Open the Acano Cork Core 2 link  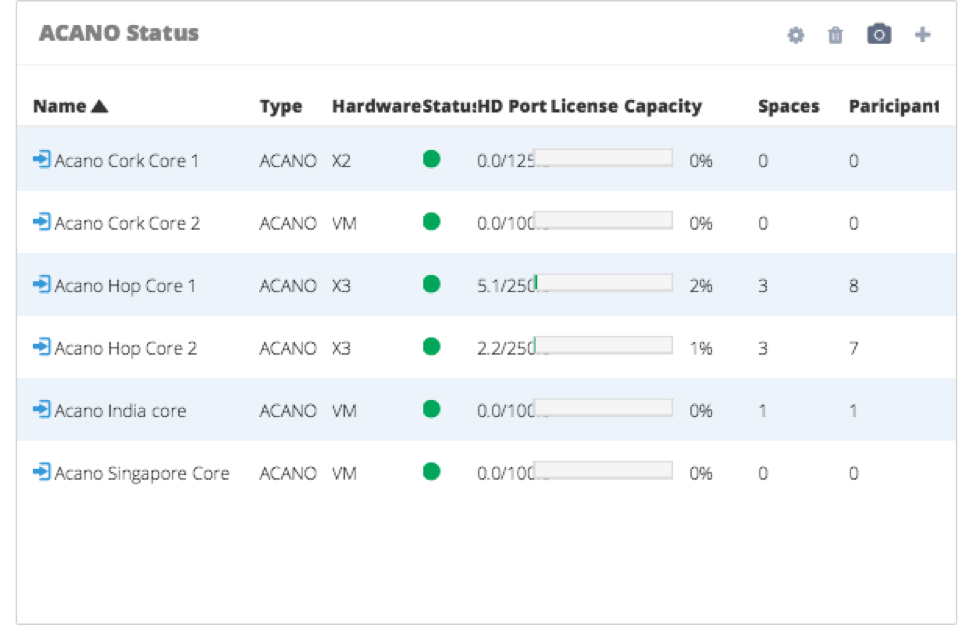[x=127, y=223]
